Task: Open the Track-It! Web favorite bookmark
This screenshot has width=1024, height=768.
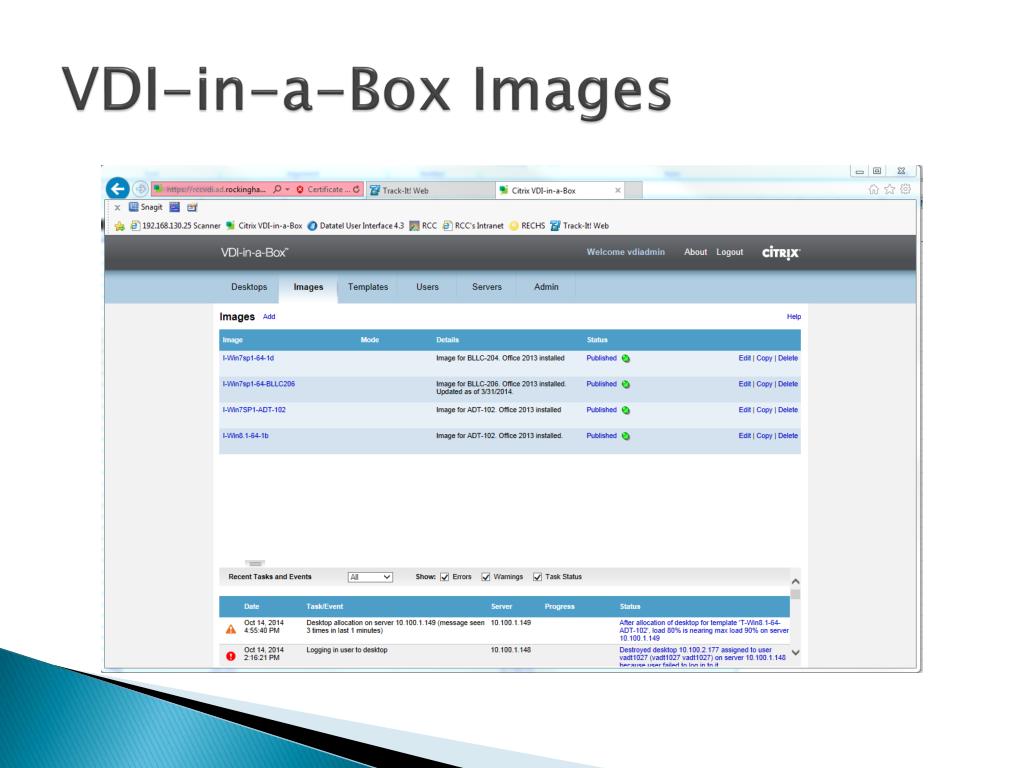Action: pyautogui.click(x=580, y=226)
